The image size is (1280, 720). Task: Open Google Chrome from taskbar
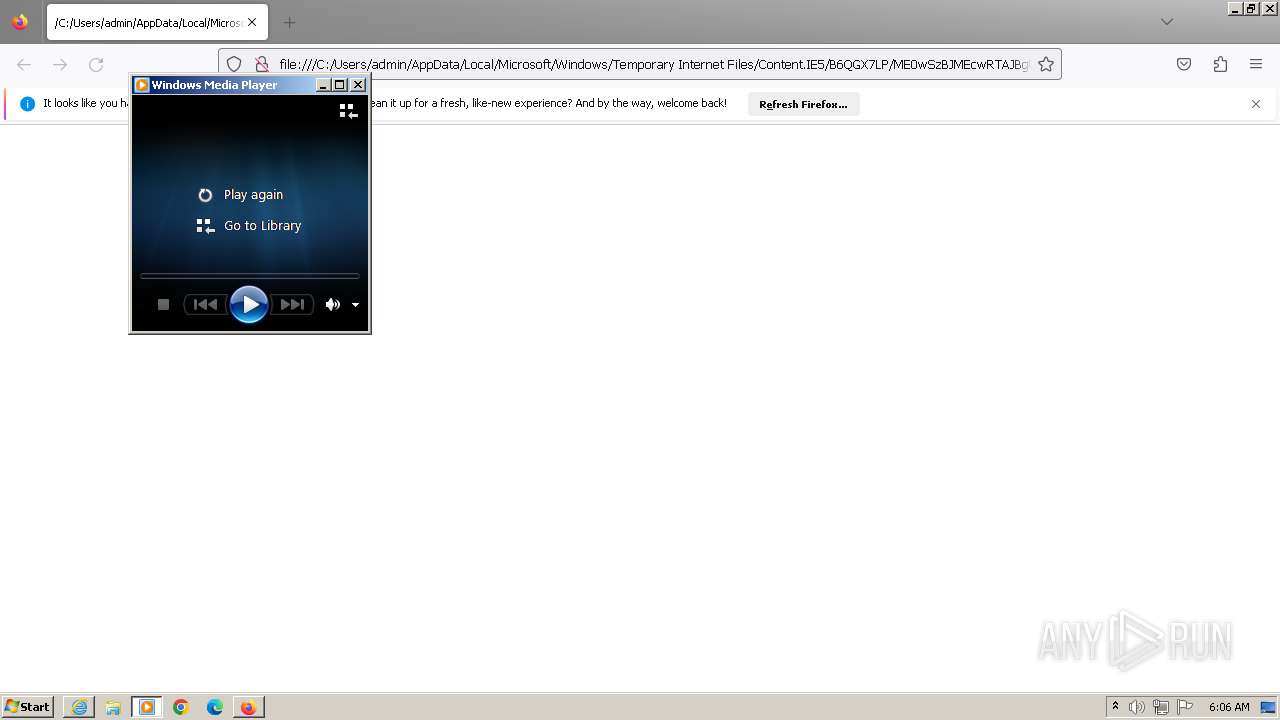(x=181, y=707)
